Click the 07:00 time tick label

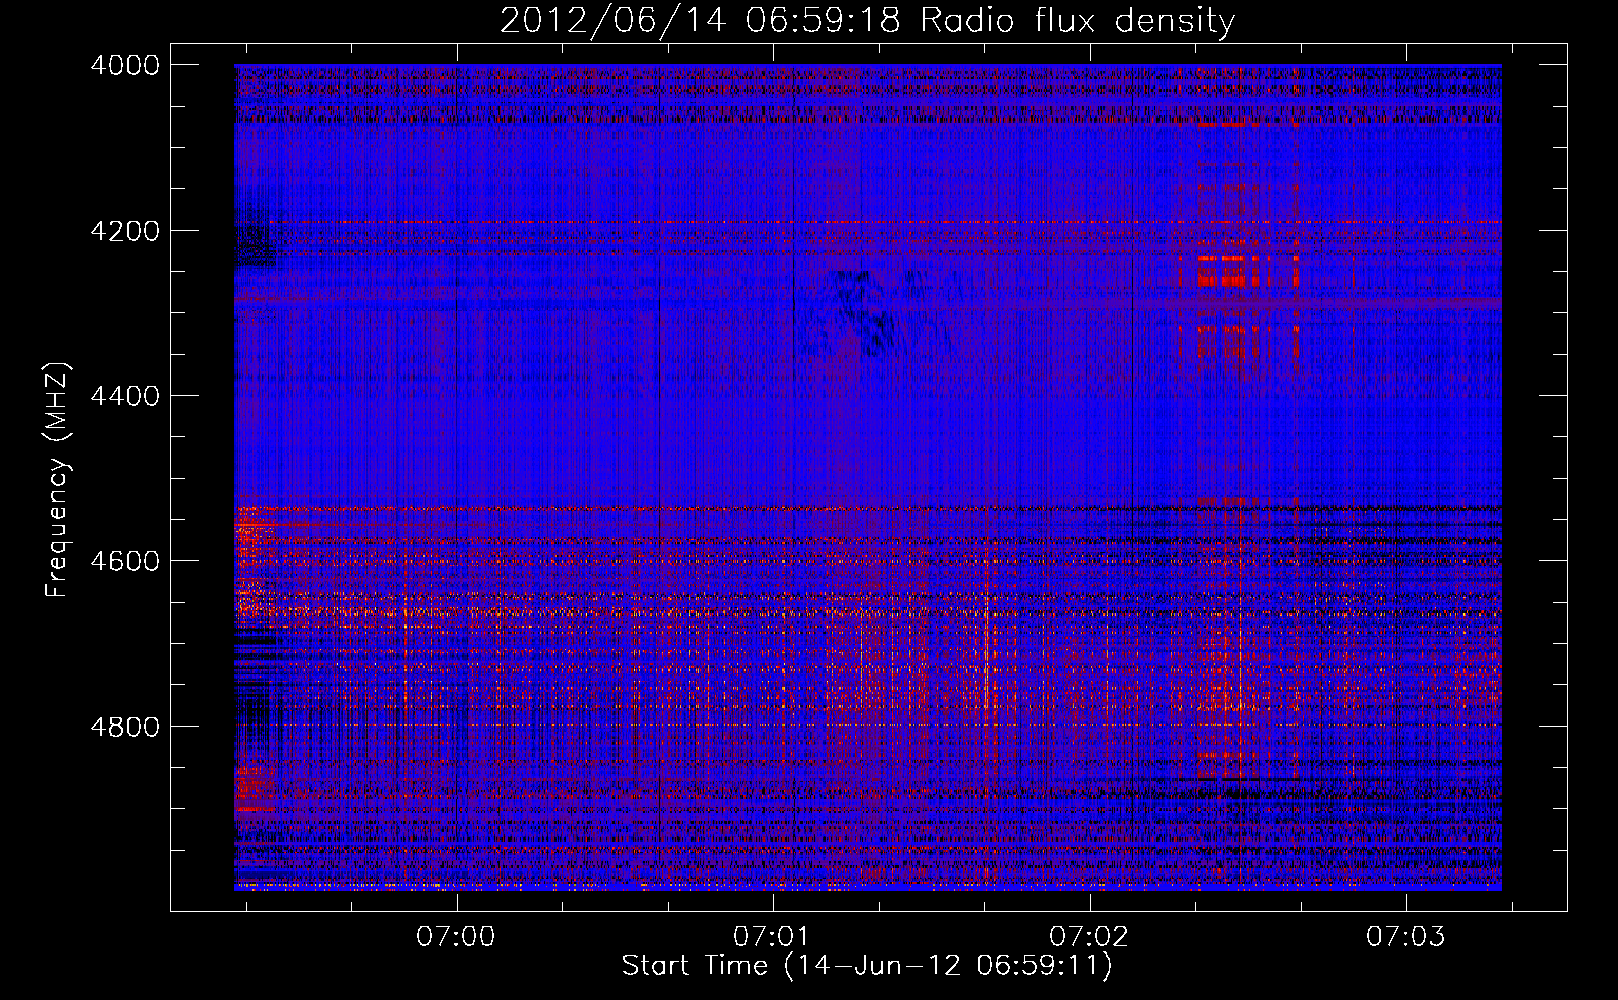point(456,937)
